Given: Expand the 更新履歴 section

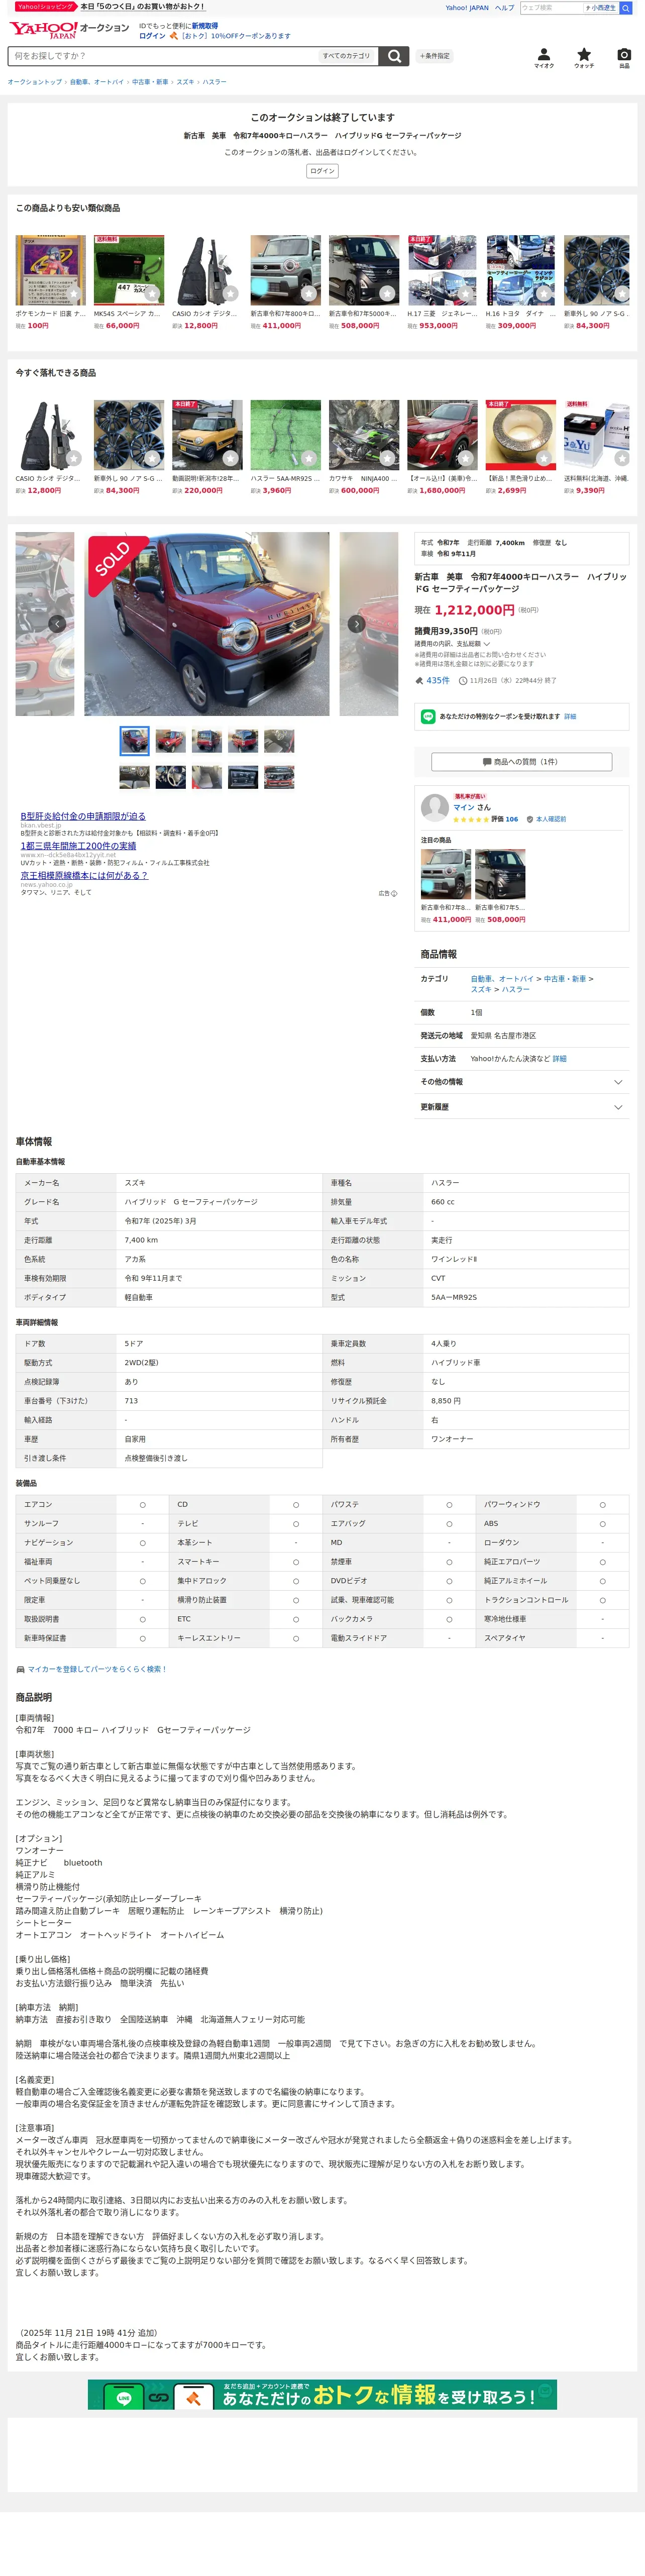Looking at the screenshot, I should coord(521,1107).
